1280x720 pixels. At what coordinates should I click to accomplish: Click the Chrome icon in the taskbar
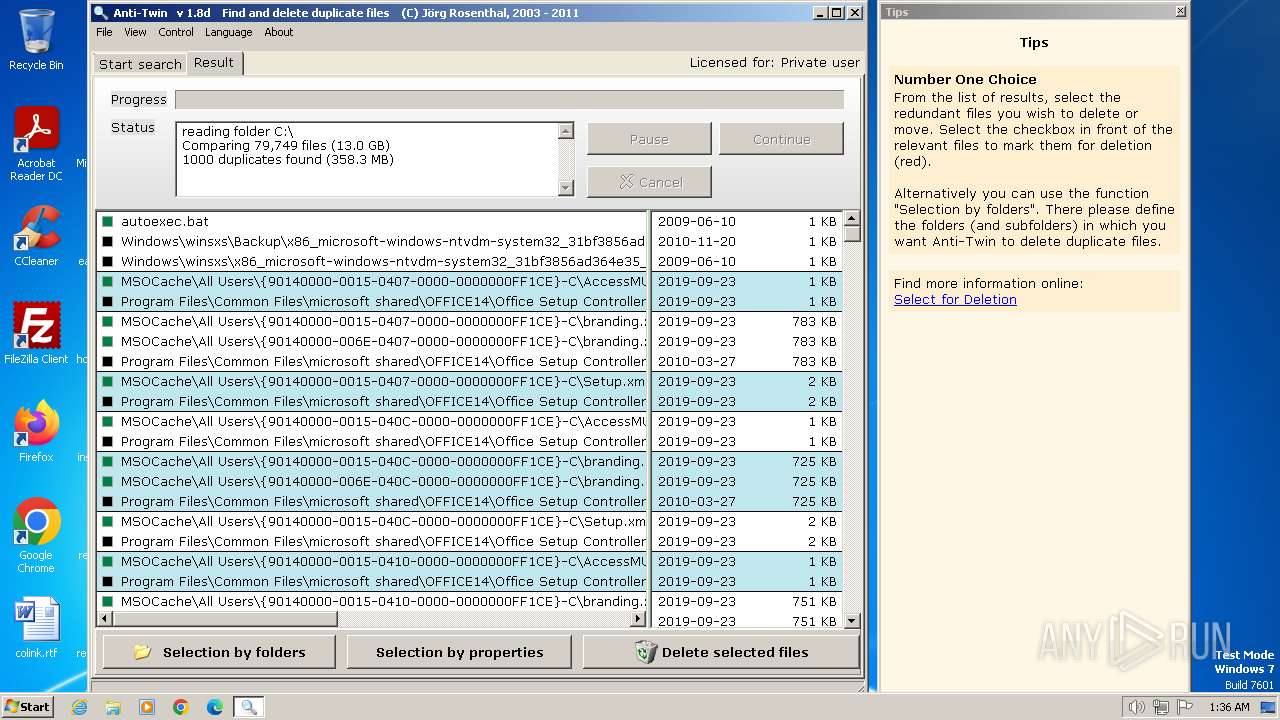pyautogui.click(x=181, y=707)
